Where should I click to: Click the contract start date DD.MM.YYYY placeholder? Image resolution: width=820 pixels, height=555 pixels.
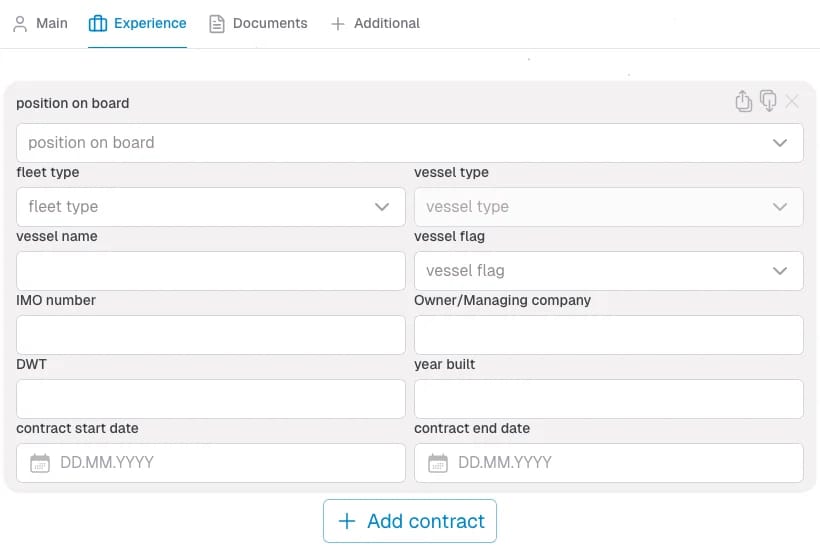pyautogui.click(x=106, y=463)
